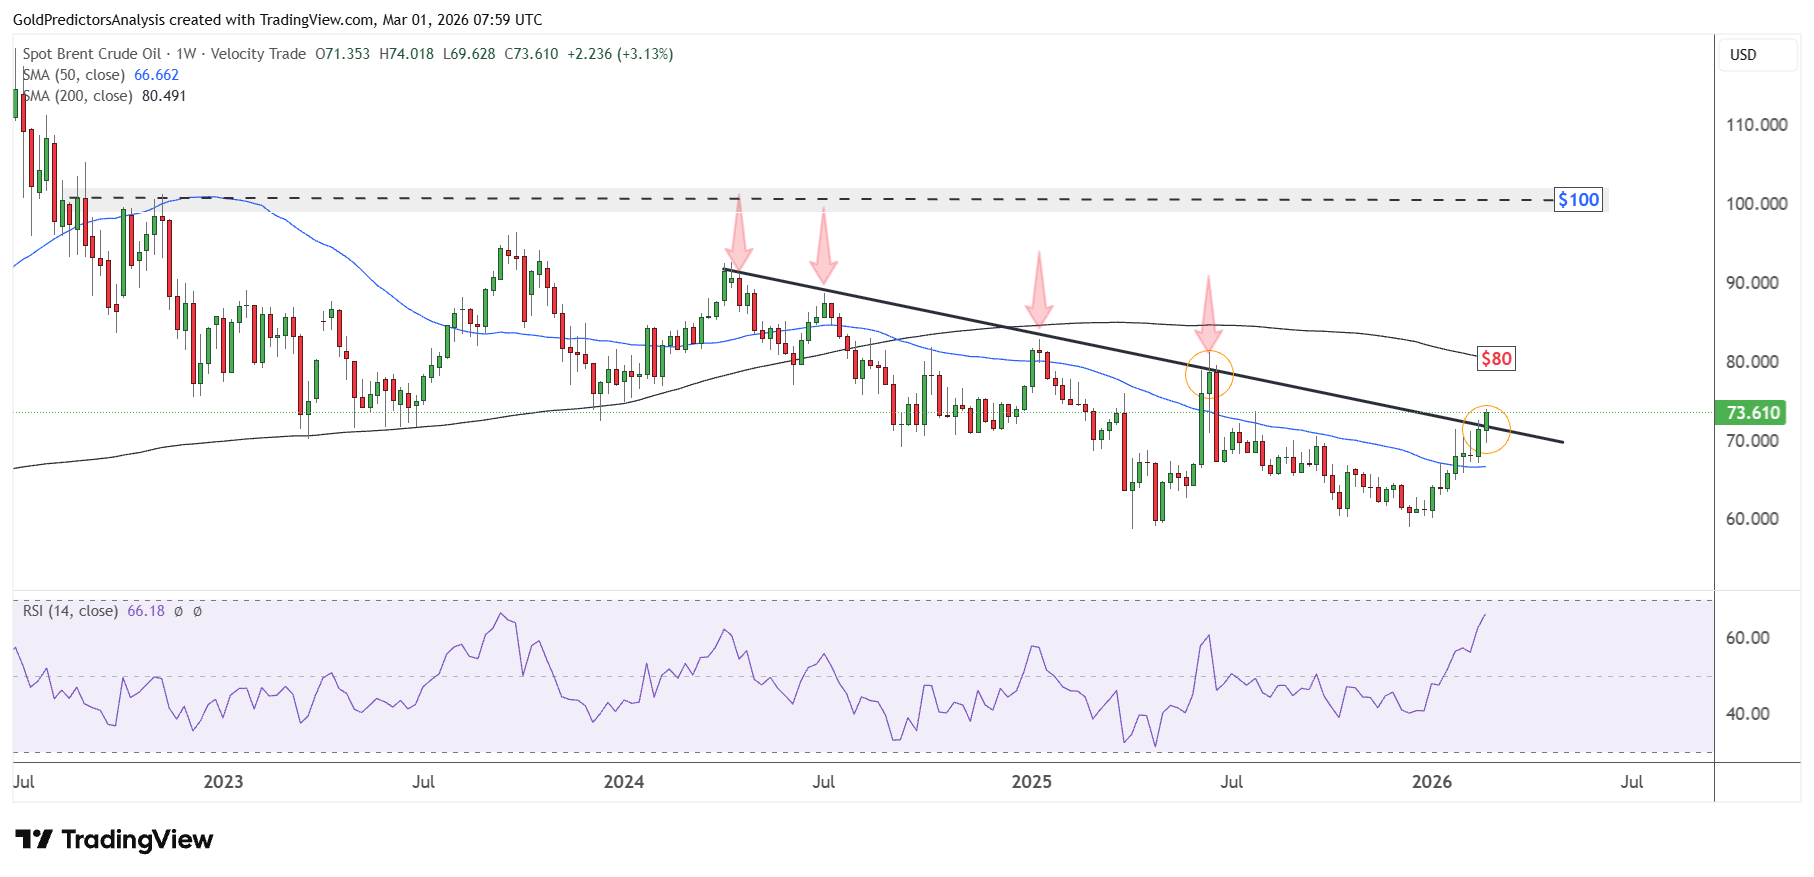Click the pink arrow above the mid-2025 peak
The image size is (1814, 877).
point(1208,313)
